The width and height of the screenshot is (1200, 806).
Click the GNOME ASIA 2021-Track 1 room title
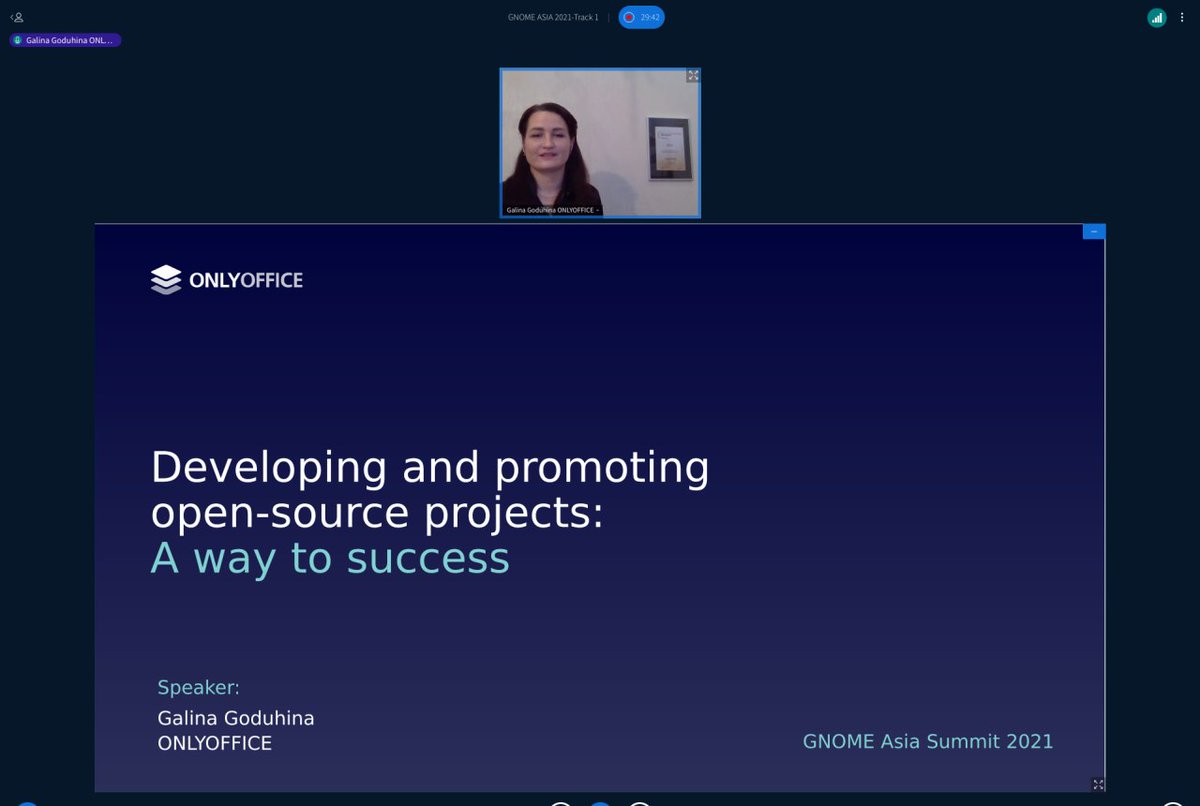click(553, 17)
